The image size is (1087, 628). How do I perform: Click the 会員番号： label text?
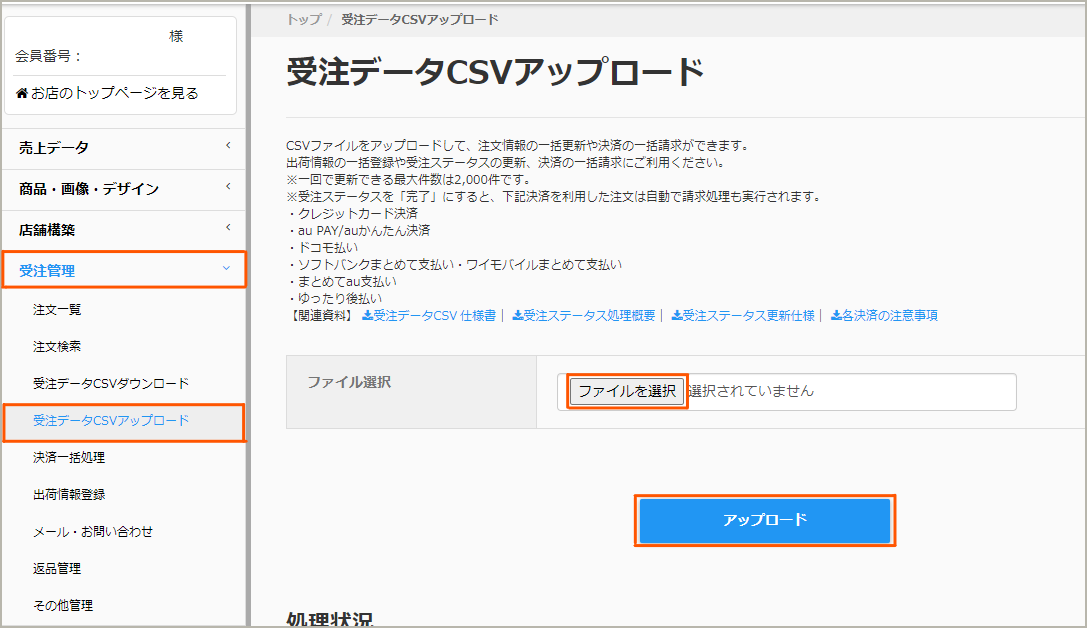click(x=49, y=56)
